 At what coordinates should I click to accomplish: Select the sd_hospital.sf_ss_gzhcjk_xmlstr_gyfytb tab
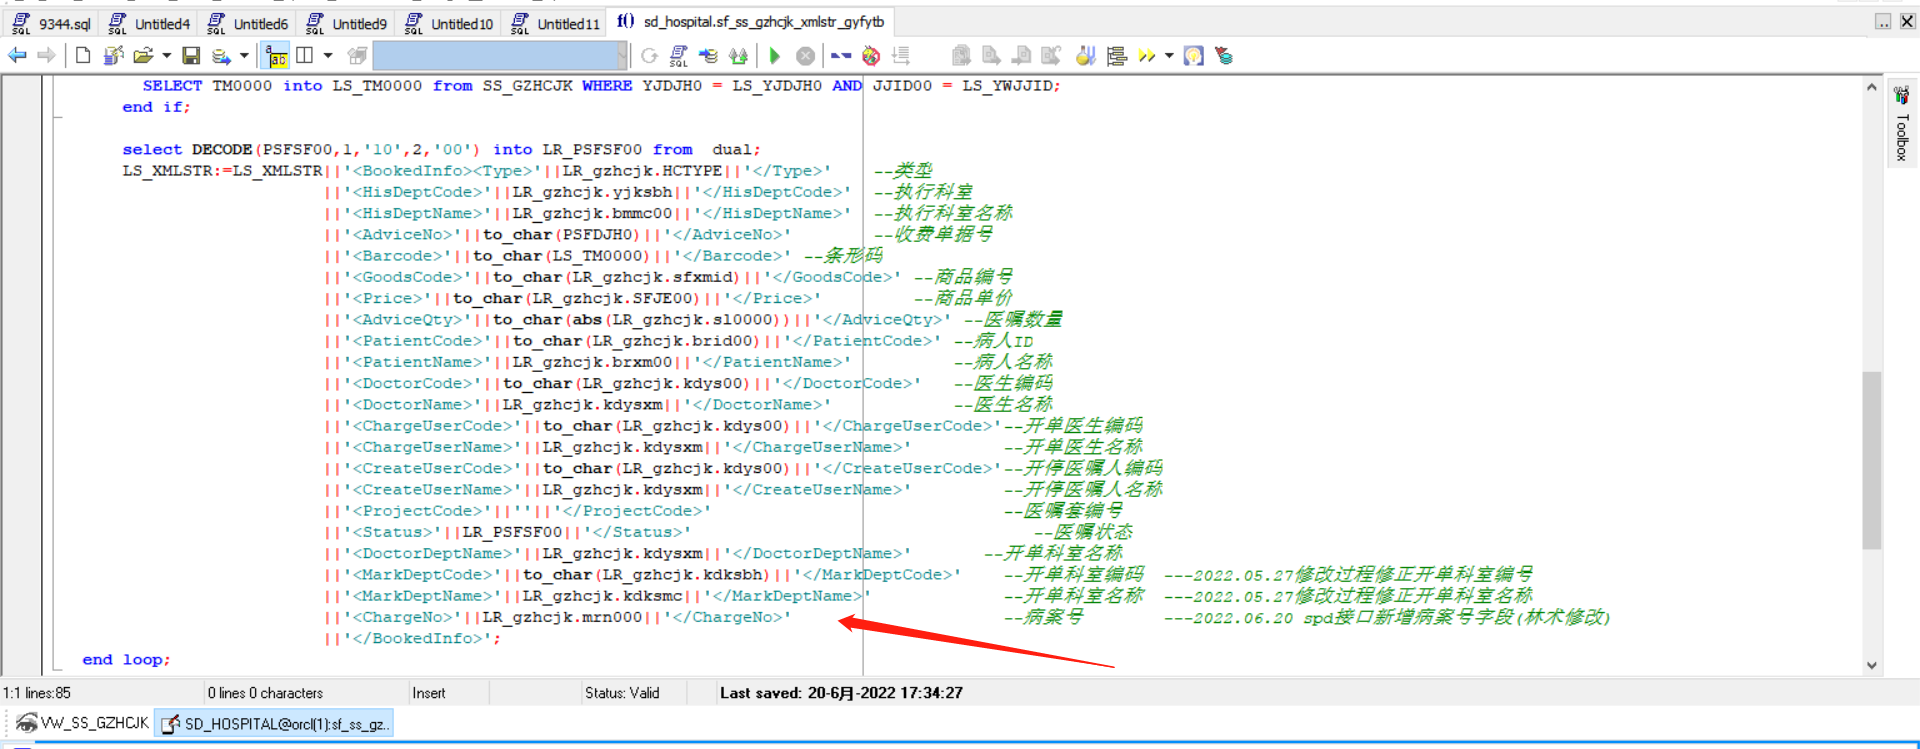pos(751,21)
